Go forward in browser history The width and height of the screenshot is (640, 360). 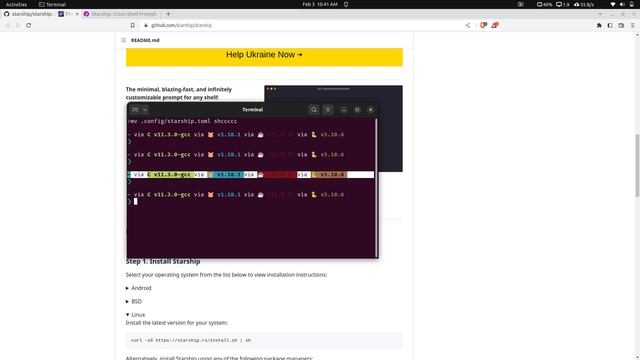(18, 25)
